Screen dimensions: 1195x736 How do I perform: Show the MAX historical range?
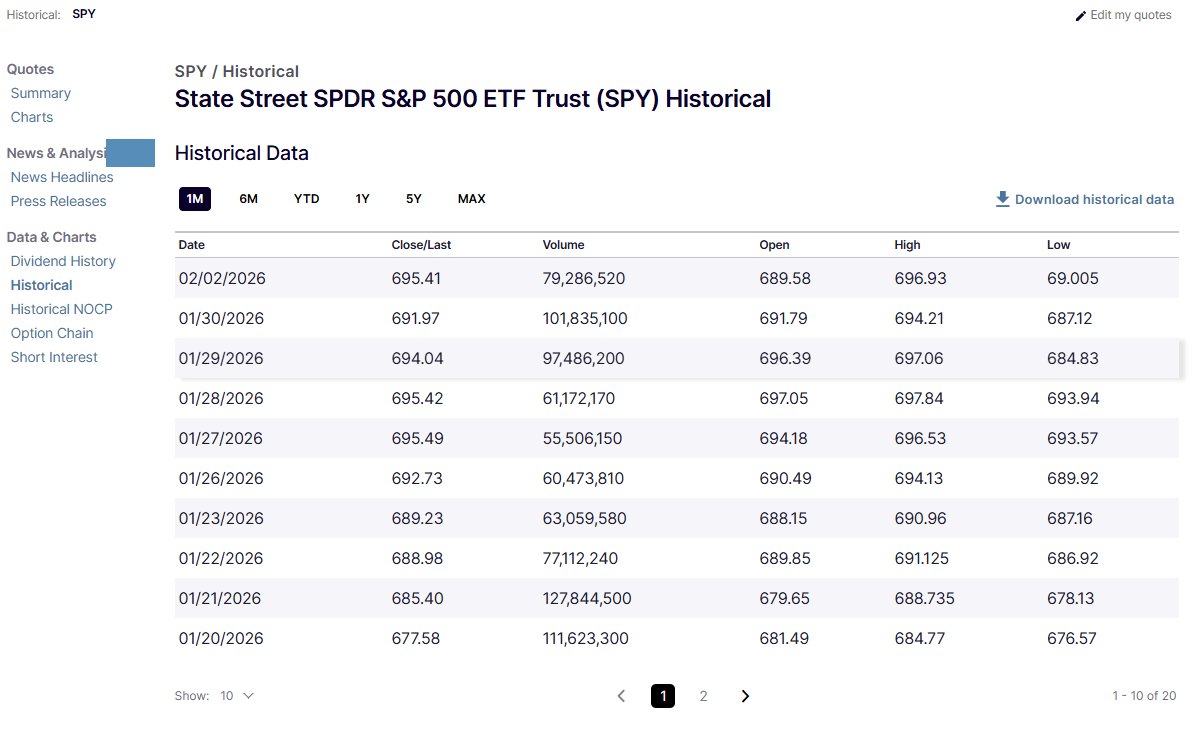(x=472, y=199)
